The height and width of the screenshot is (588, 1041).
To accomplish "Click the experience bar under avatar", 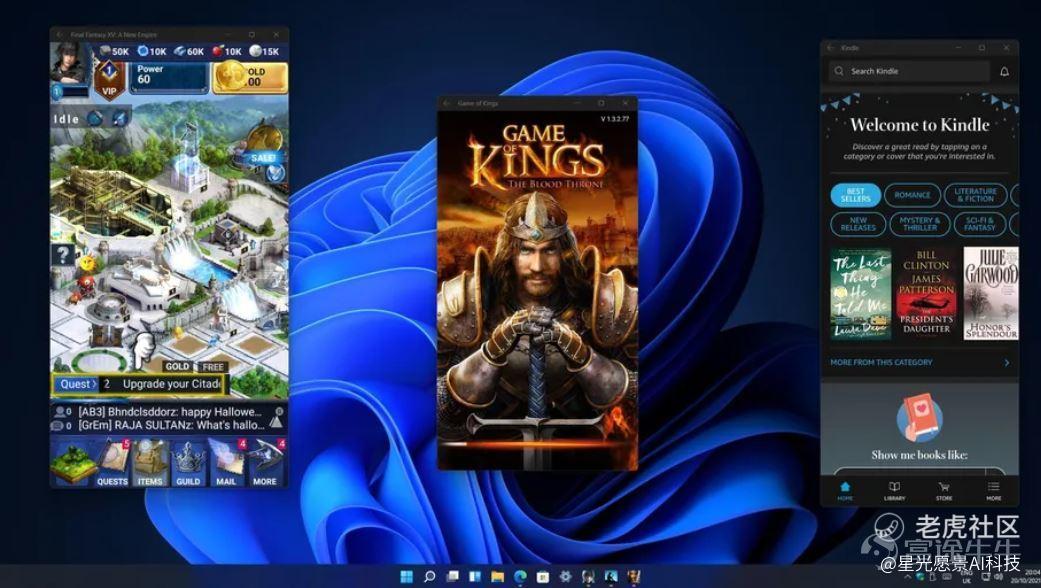I will [72, 92].
